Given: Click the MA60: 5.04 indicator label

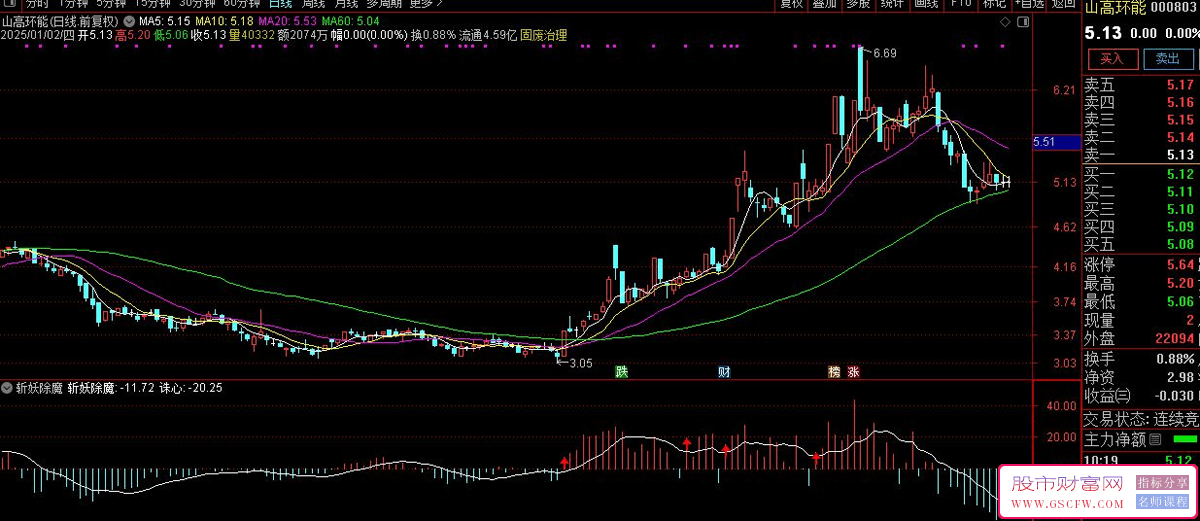Looking at the screenshot, I should pyautogui.click(x=350, y=20).
